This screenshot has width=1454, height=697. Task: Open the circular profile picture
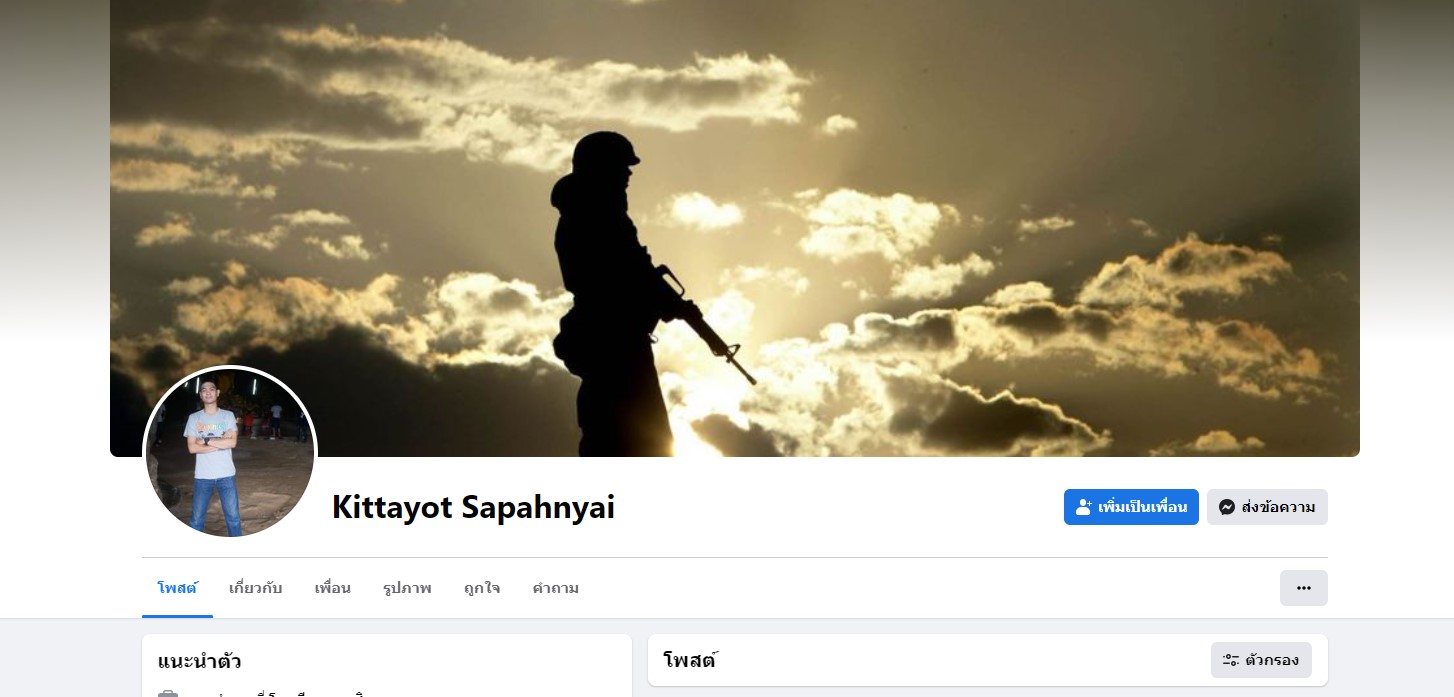point(230,452)
